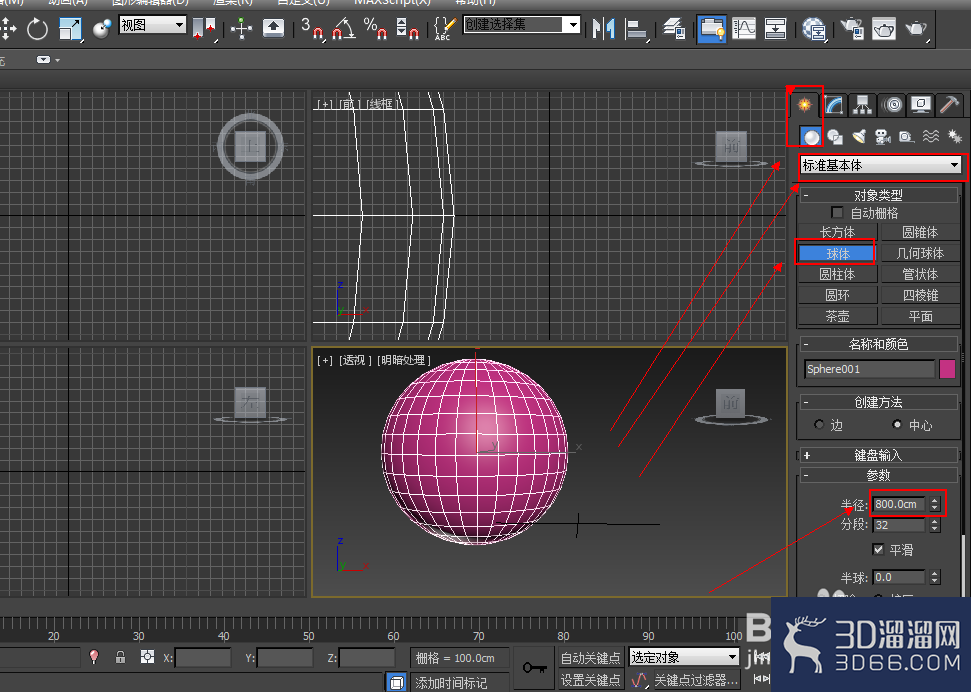Click the Mirror tool in the toolbar
Image resolution: width=971 pixels, height=692 pixels.
point(603,29)
